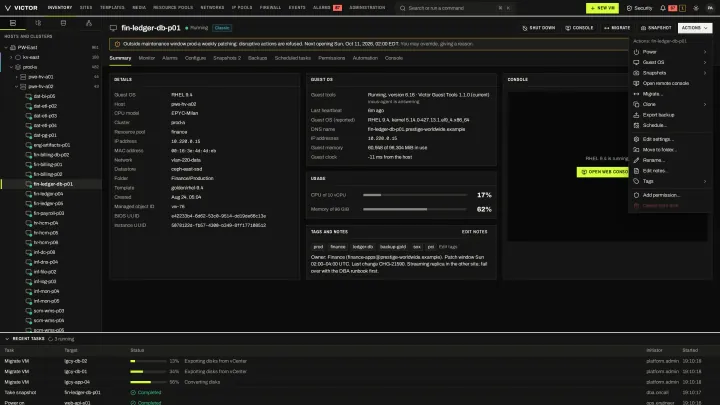This screenshot has width=720, height=405.
Task: Pick Edit settings from Actions menu
Action: (670, 139)
